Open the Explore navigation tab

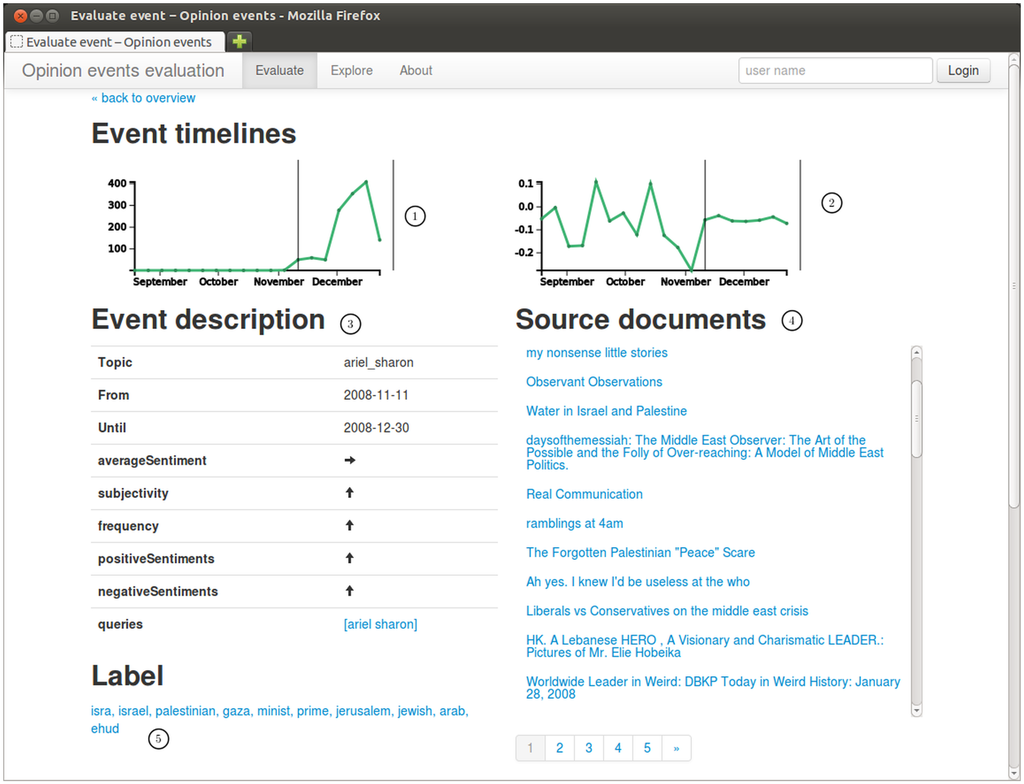[351, 71]
